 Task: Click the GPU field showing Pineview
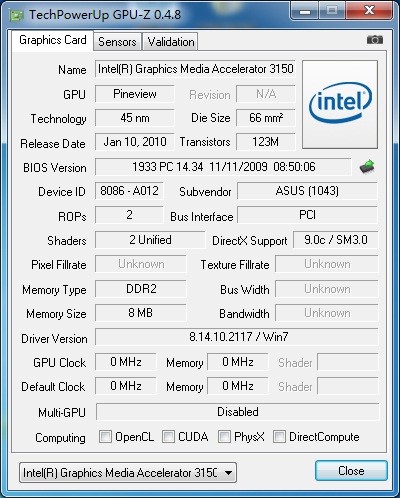(x=135, y=94)
